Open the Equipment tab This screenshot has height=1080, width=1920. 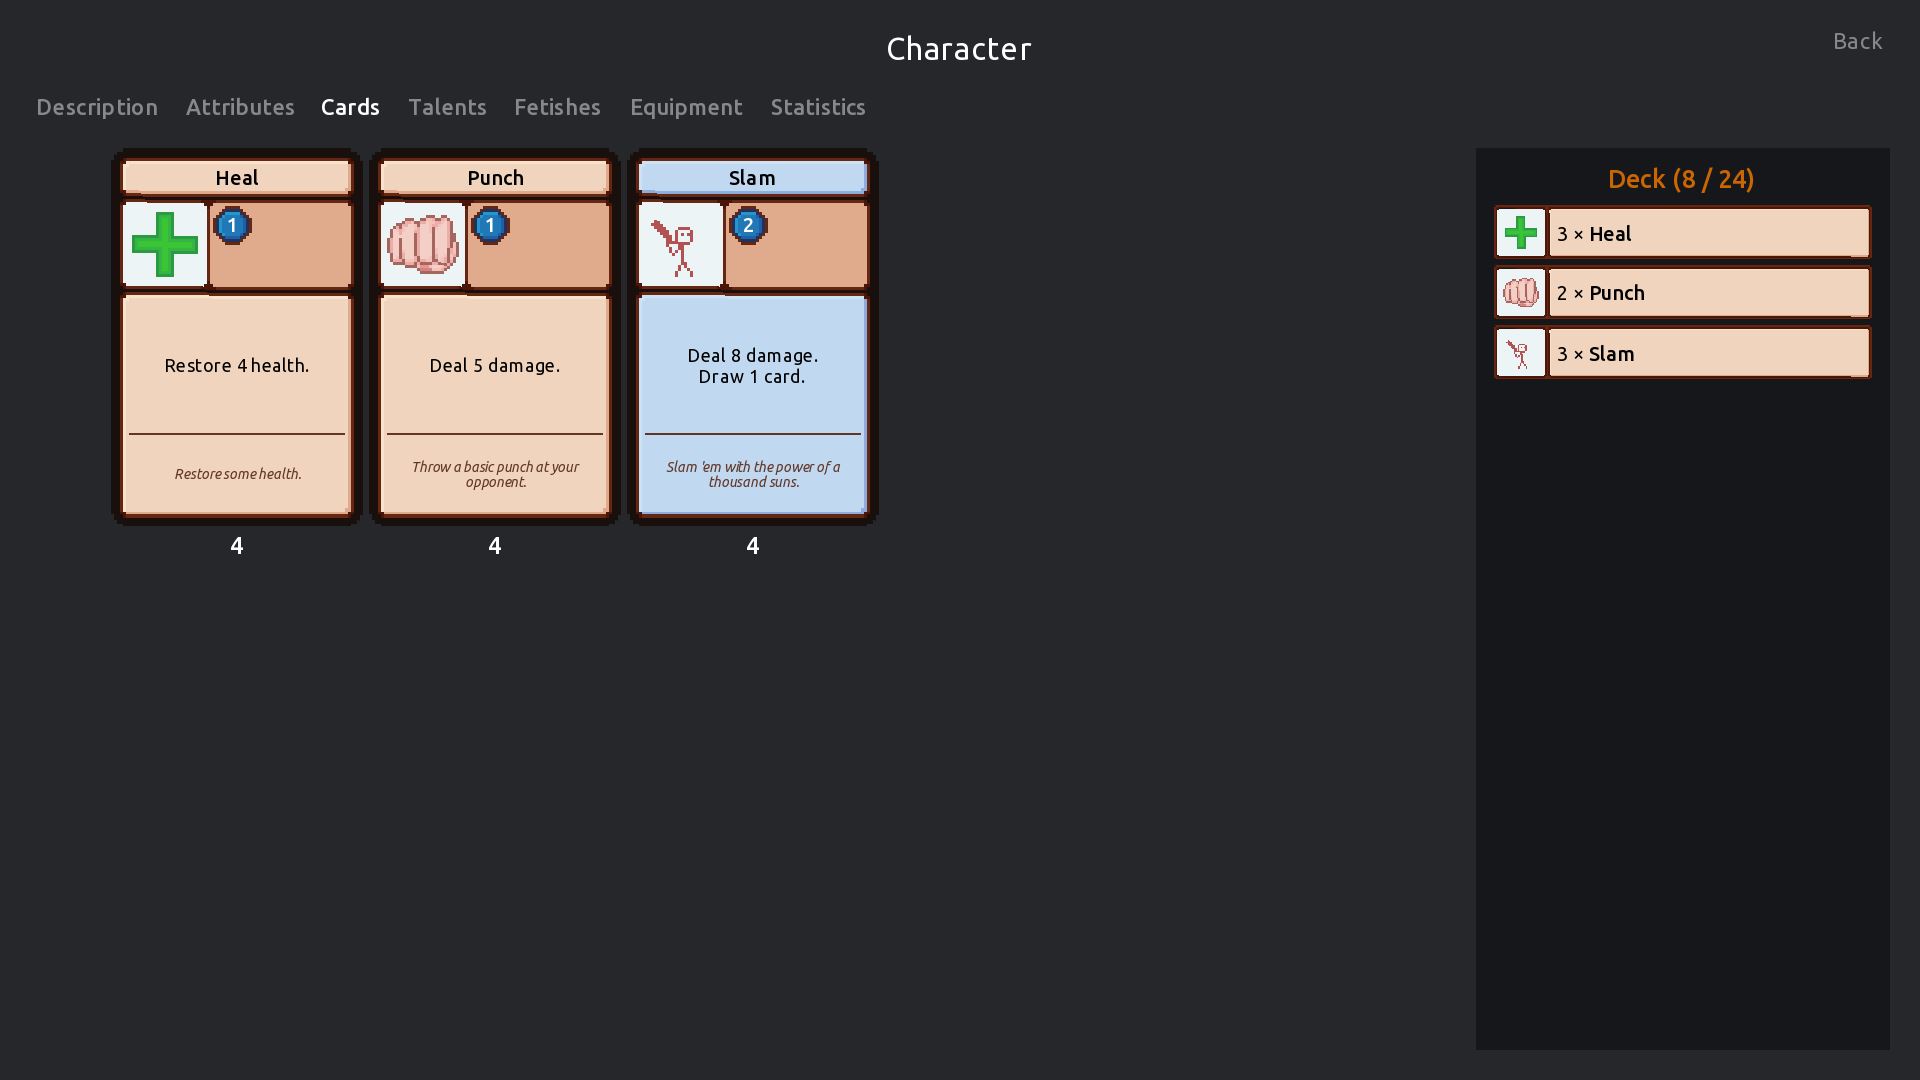click(x=686, y=107)
